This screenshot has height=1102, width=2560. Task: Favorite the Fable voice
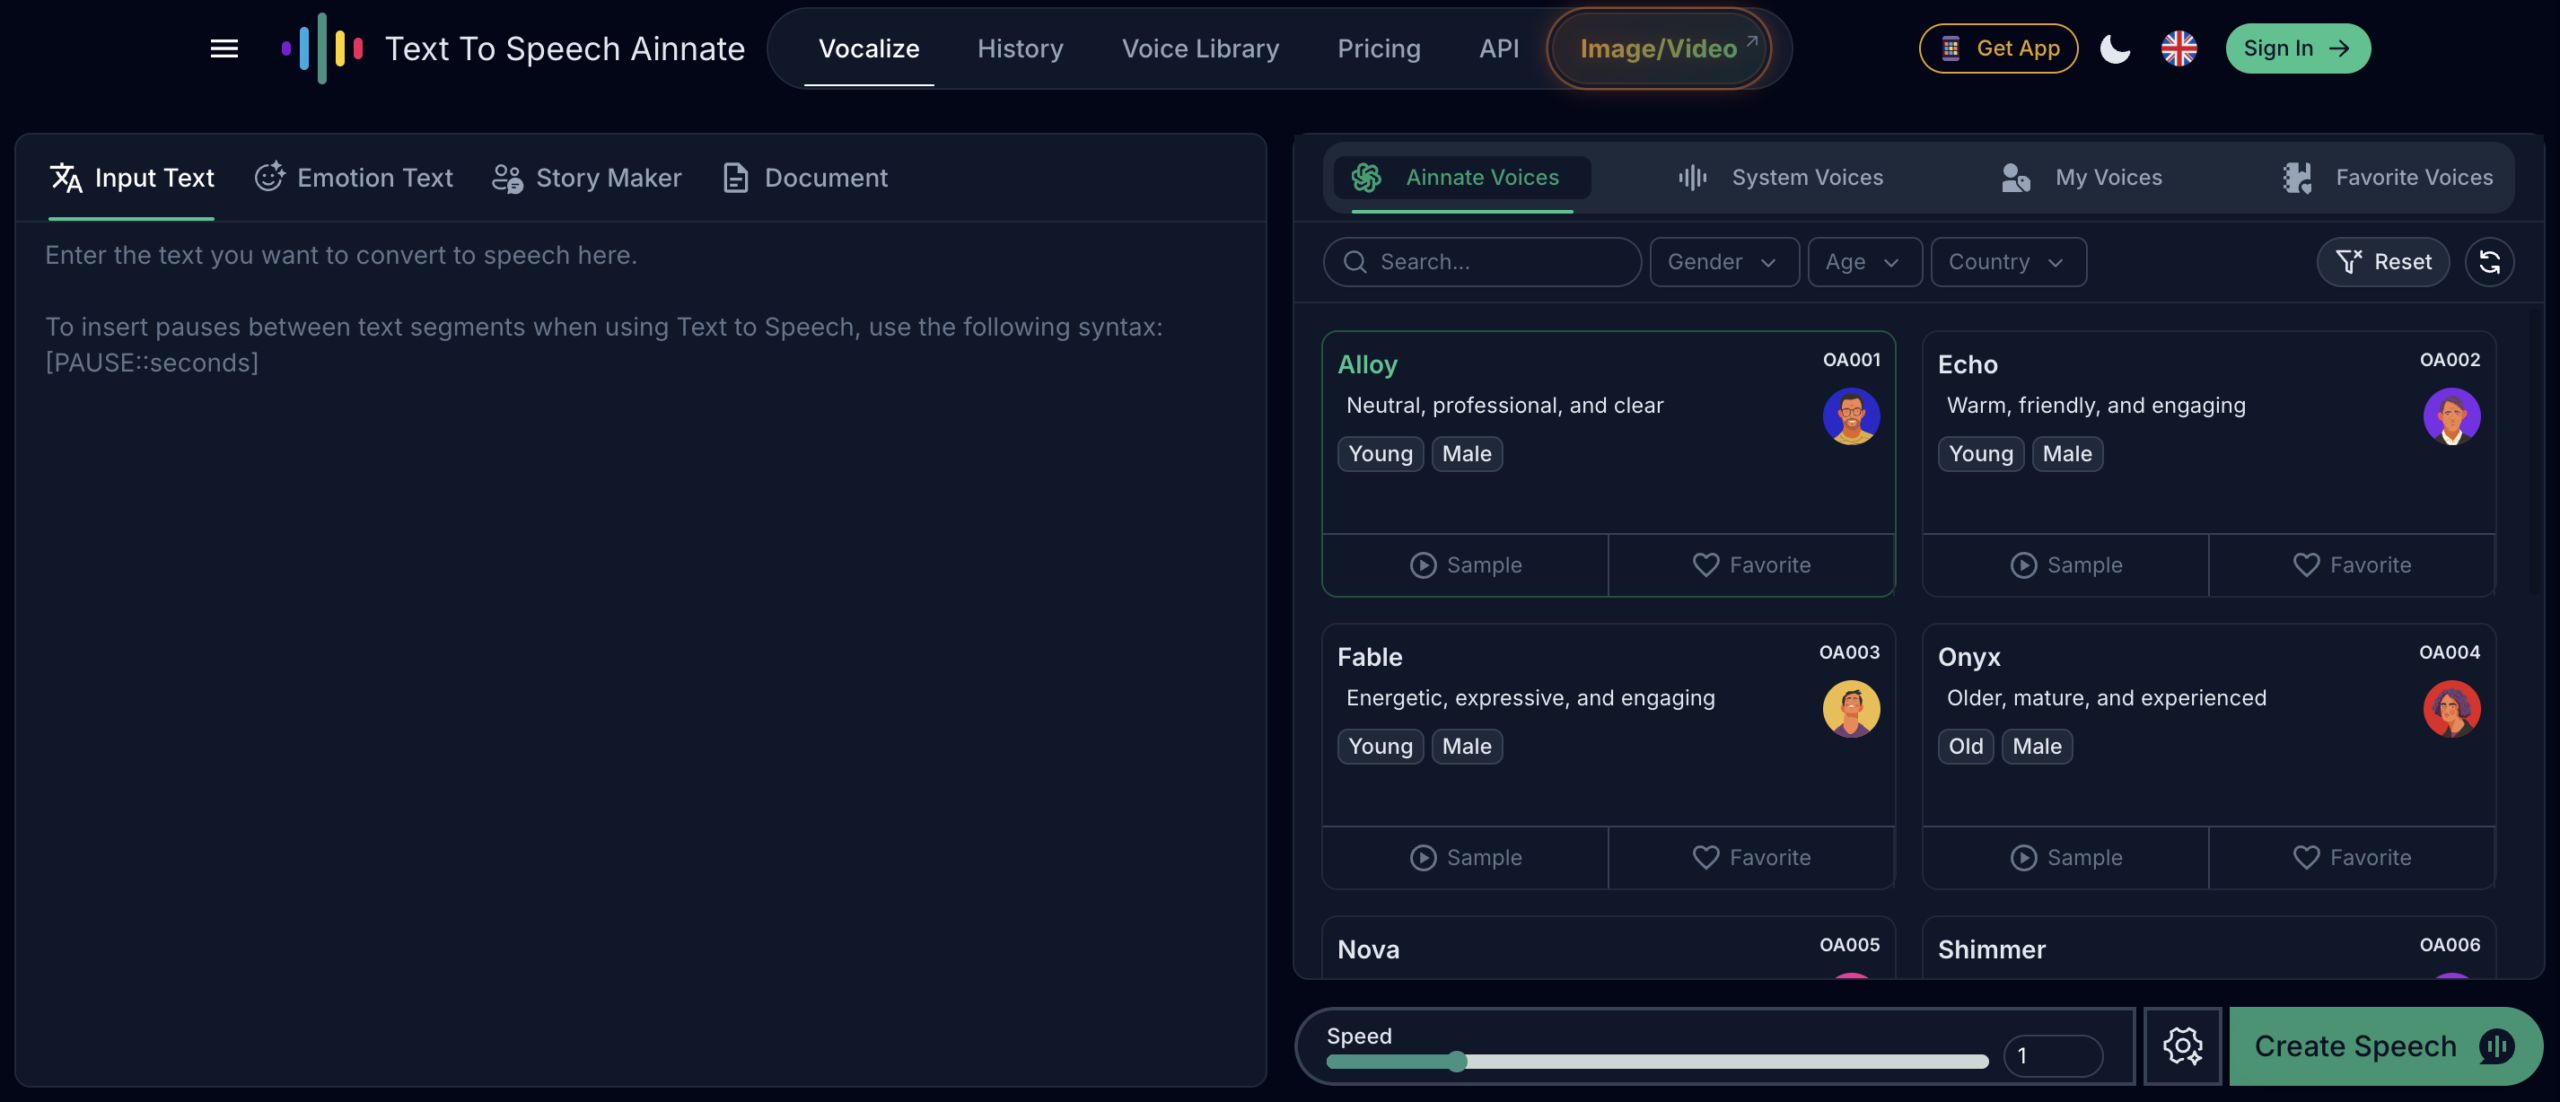coord(1751,858)
